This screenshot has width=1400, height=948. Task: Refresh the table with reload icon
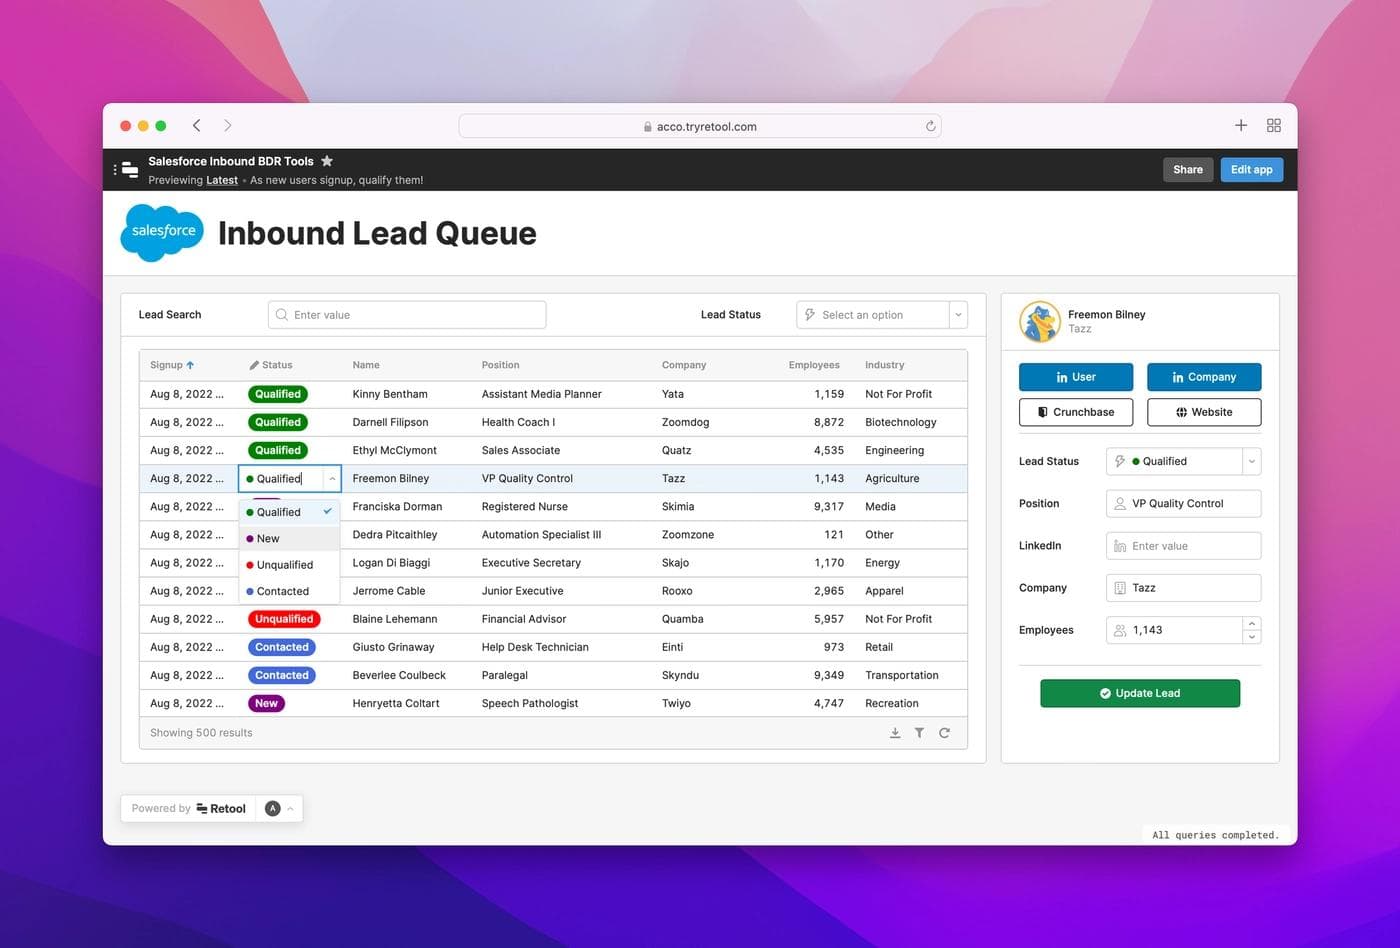944,733
